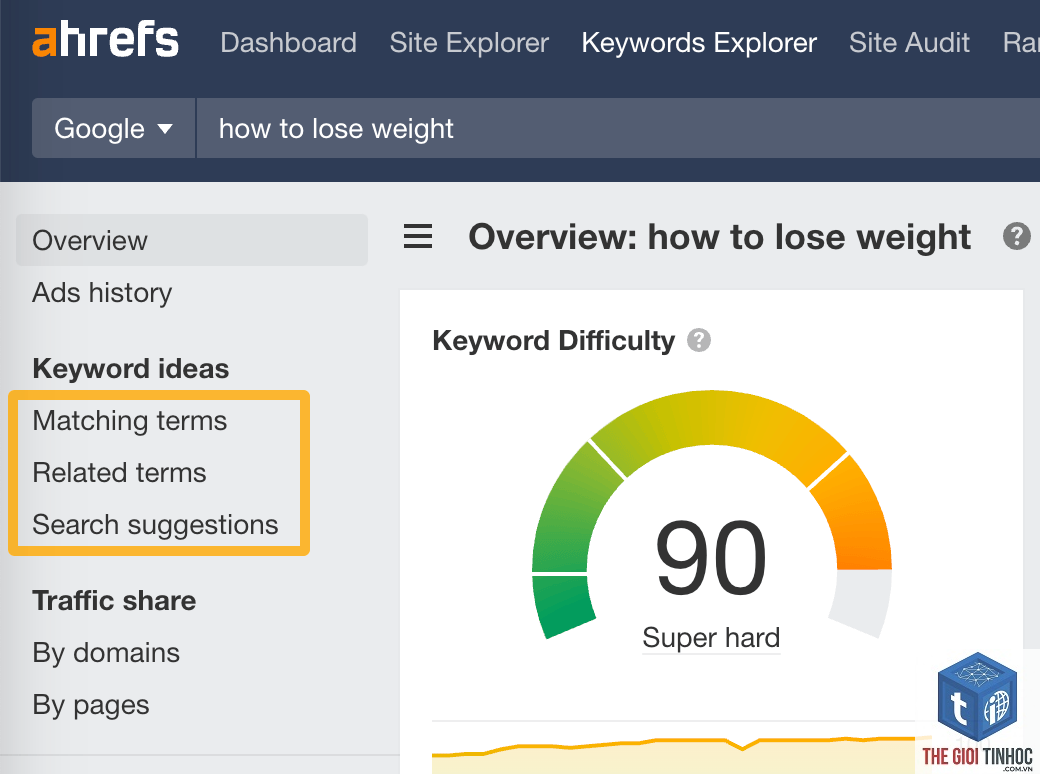Open Site Explorer in top navigation
The height and width of the screenshot is (774, 1040).
pos(469,42)
